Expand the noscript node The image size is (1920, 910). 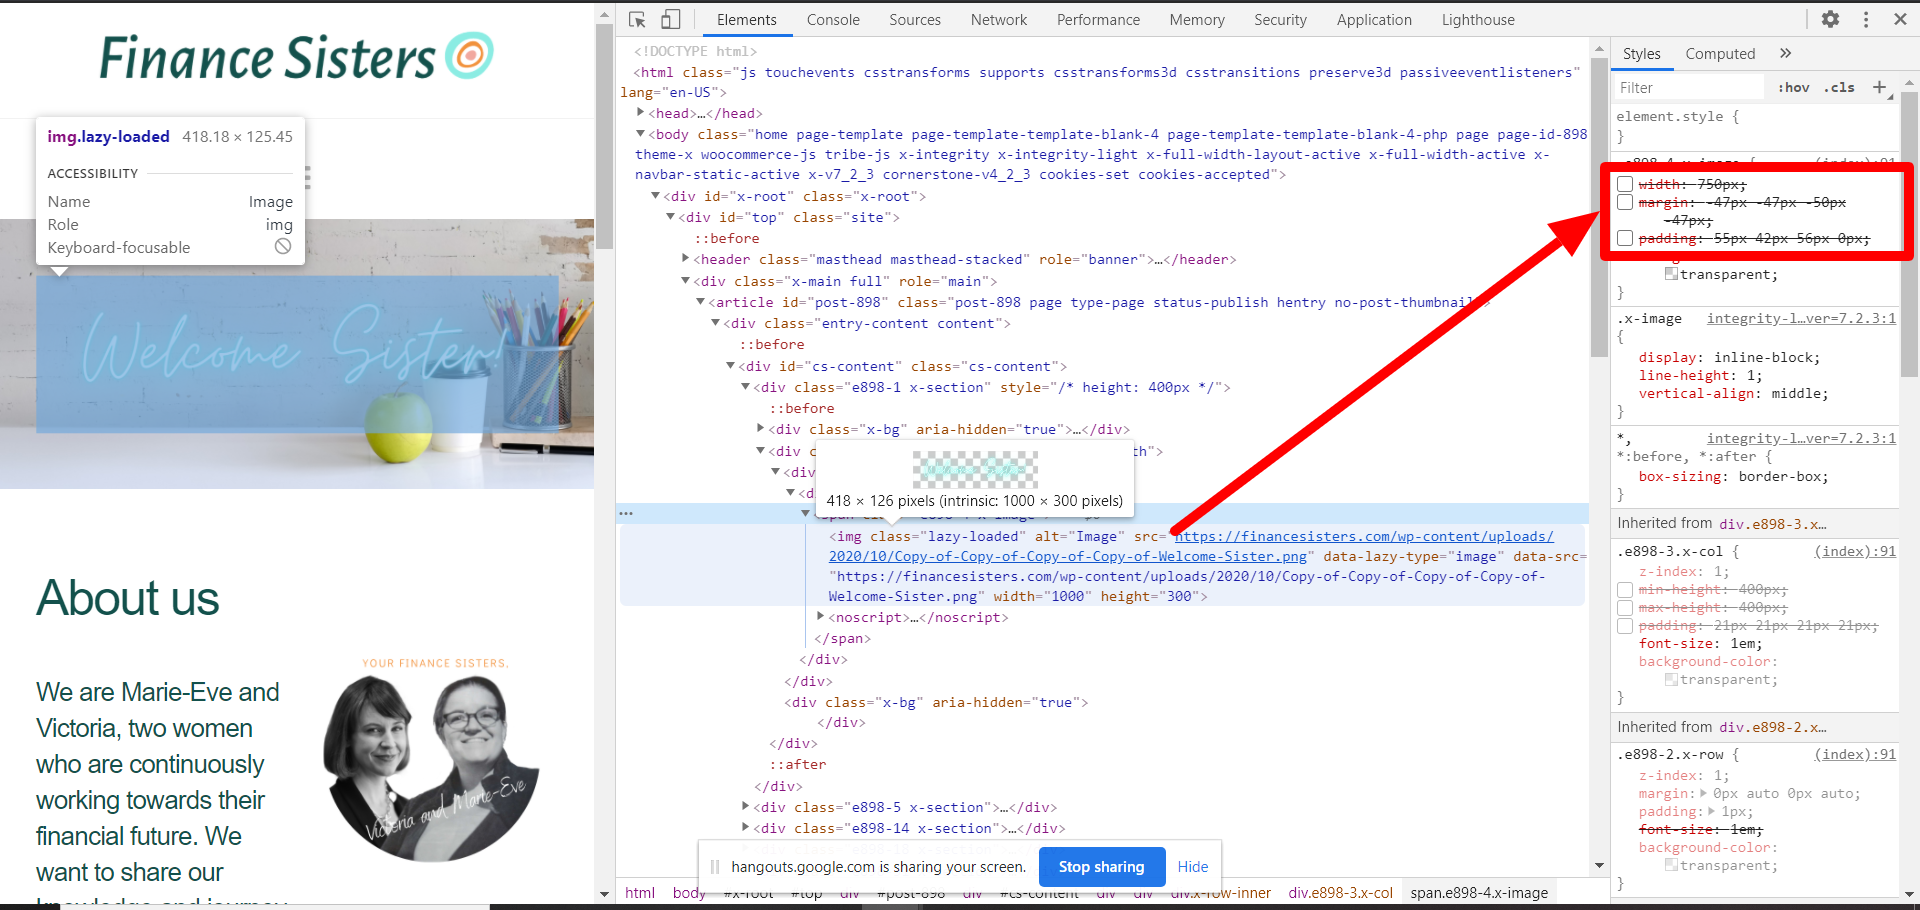pos(821,617)
